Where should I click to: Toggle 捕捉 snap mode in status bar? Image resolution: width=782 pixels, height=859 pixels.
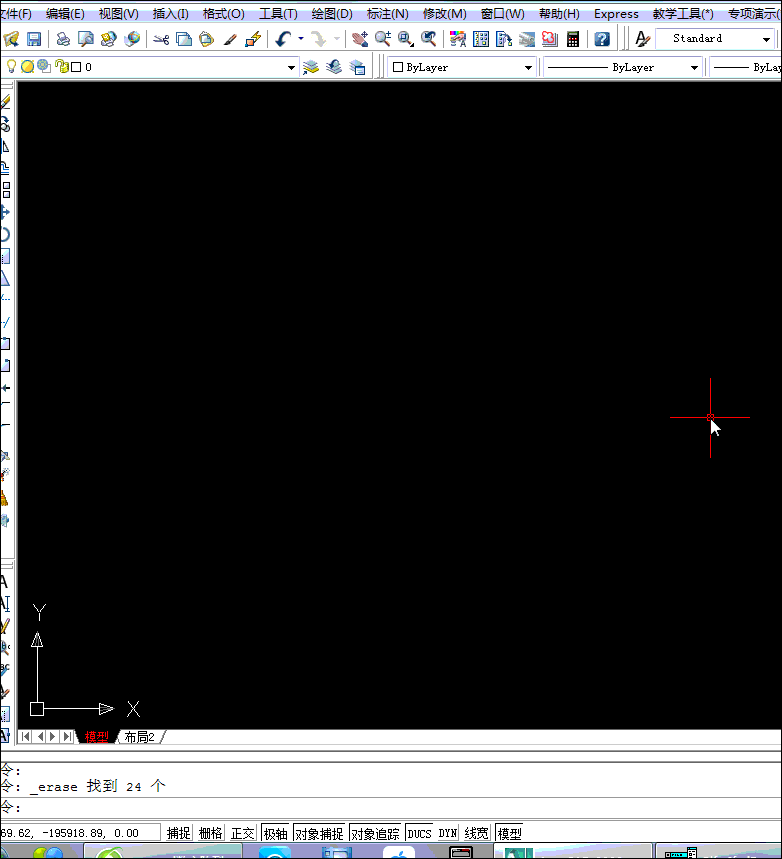coord(179,833)
